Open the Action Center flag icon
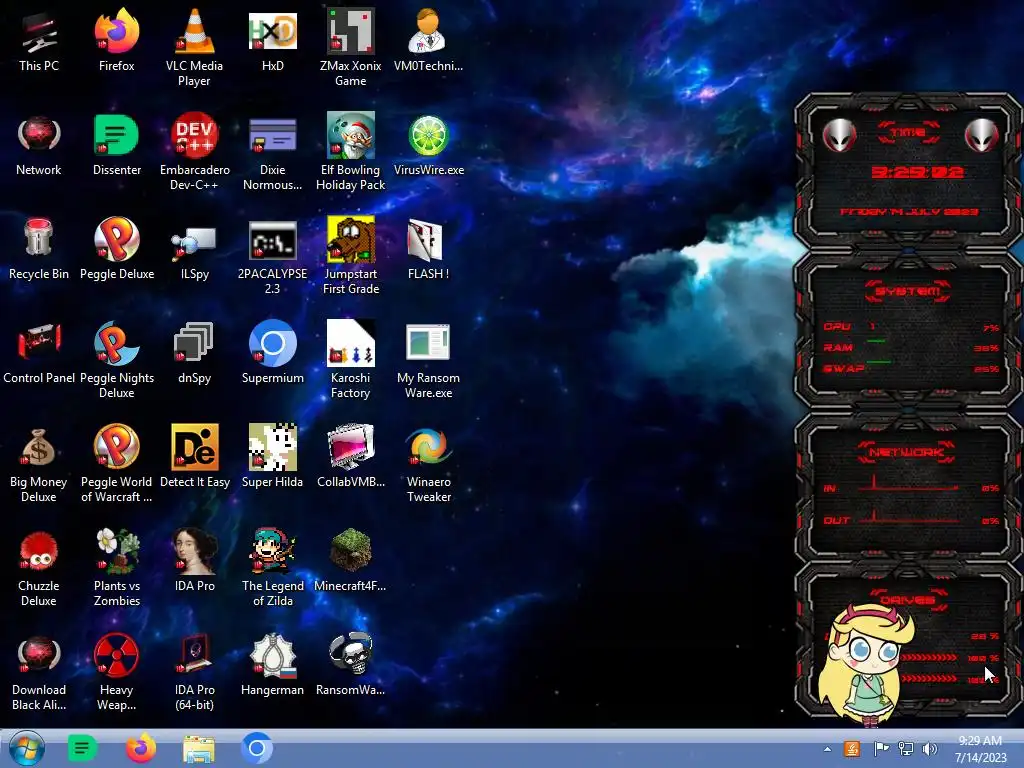Viewport: 1024px width, 768px height. click(881, 749)
